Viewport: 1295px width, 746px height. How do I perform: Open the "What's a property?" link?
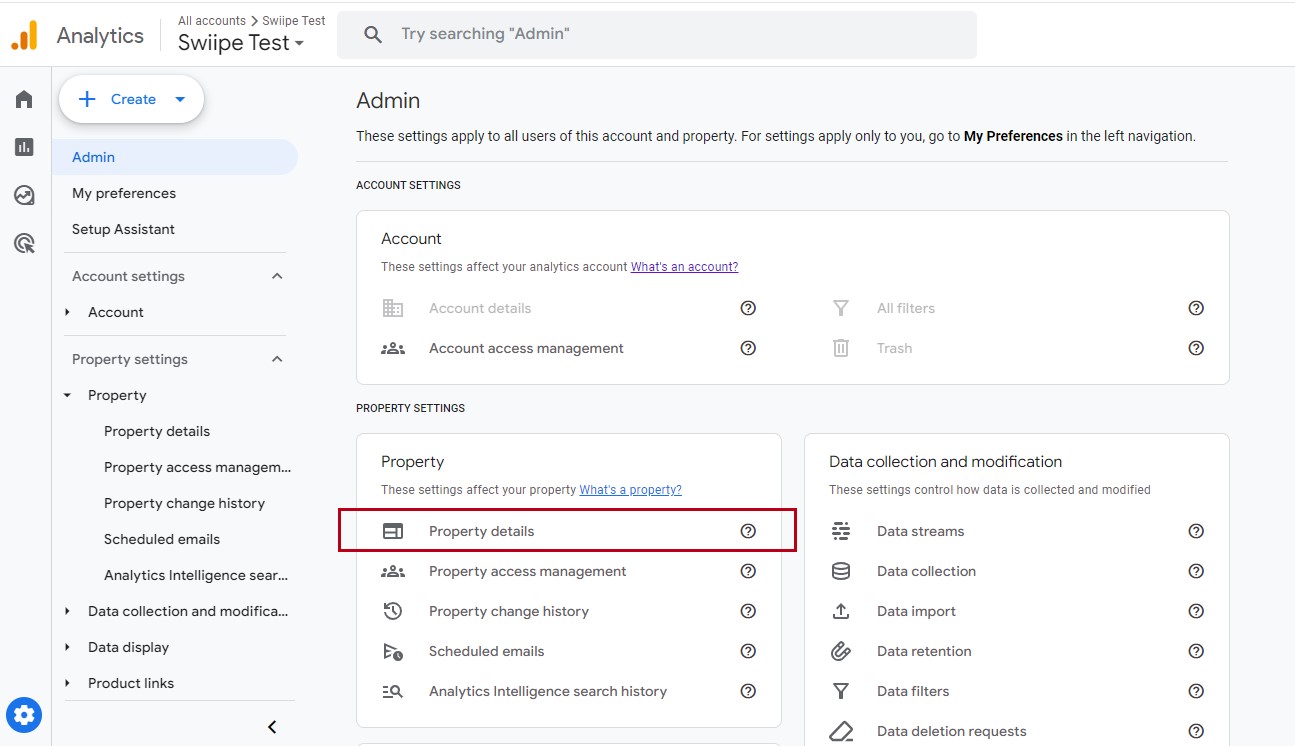pos(630,490)
